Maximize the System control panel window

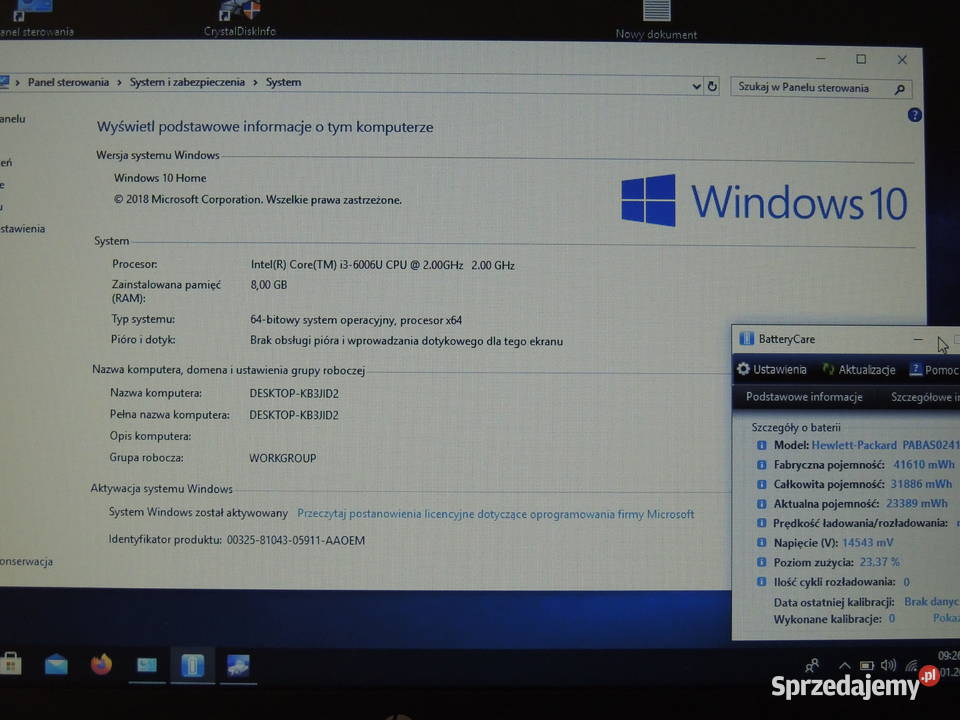861,59
